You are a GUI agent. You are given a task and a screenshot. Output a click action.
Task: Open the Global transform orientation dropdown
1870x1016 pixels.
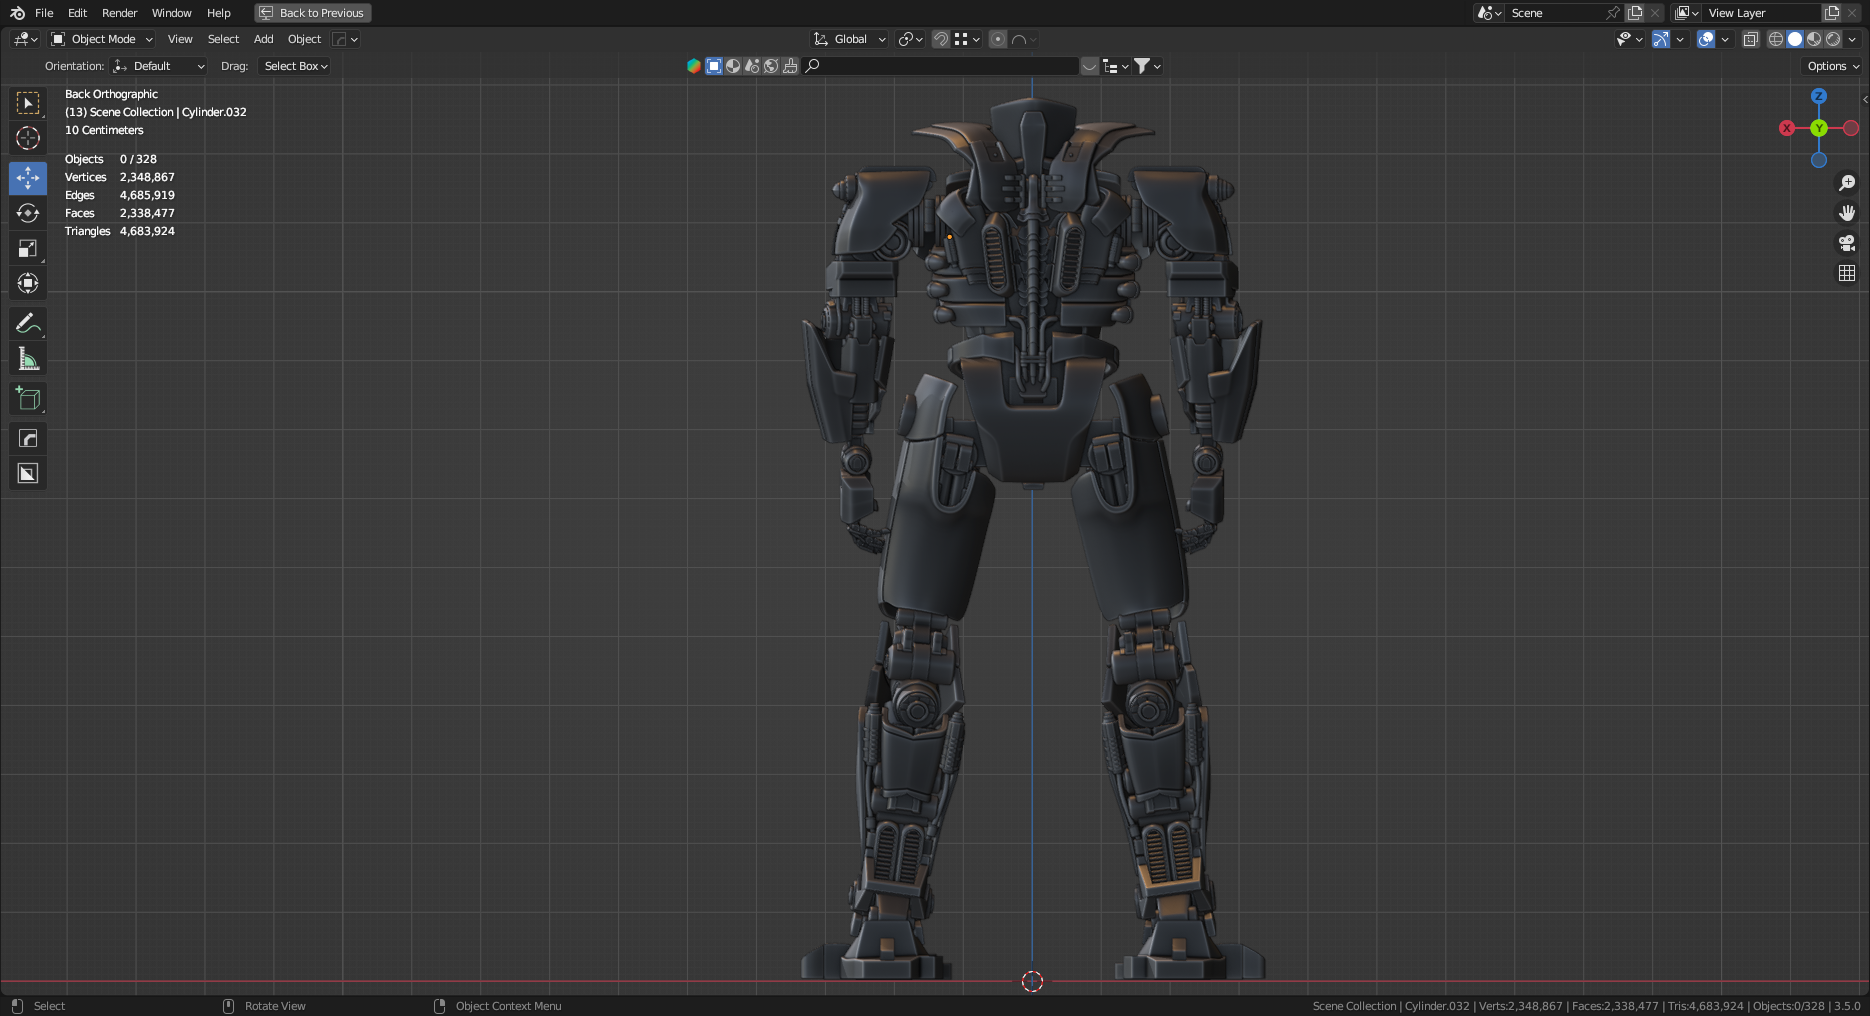(850, 39)
